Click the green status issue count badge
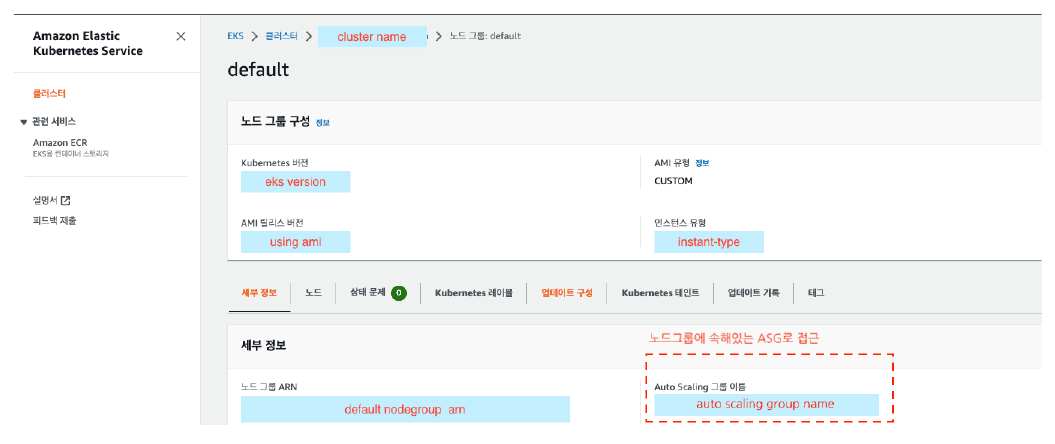The image size is (1055, 444). click(398, 293)
